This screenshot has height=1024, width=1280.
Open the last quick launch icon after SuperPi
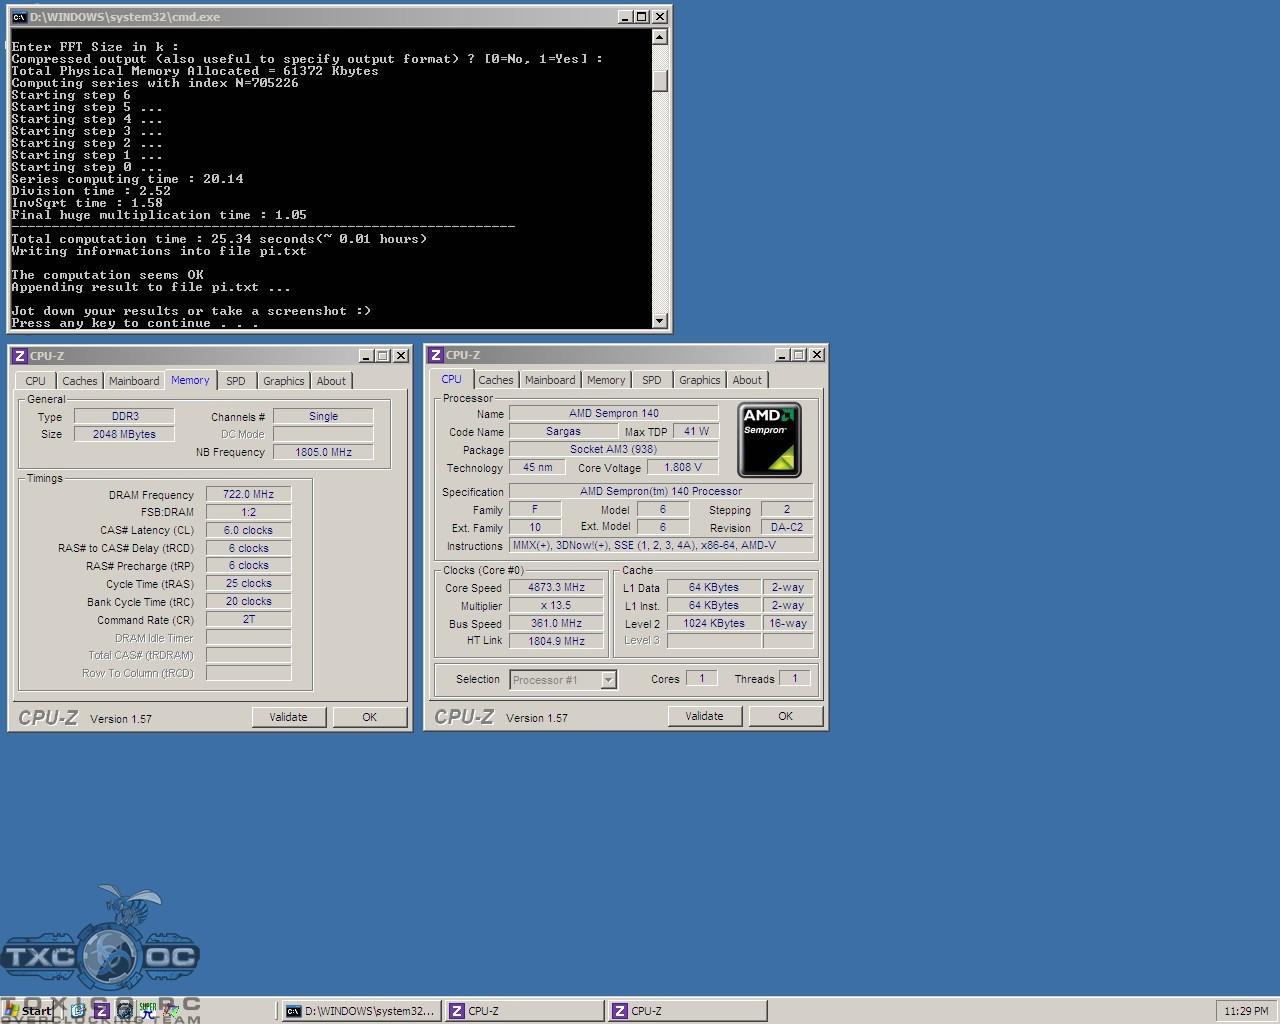[171, 1011]
